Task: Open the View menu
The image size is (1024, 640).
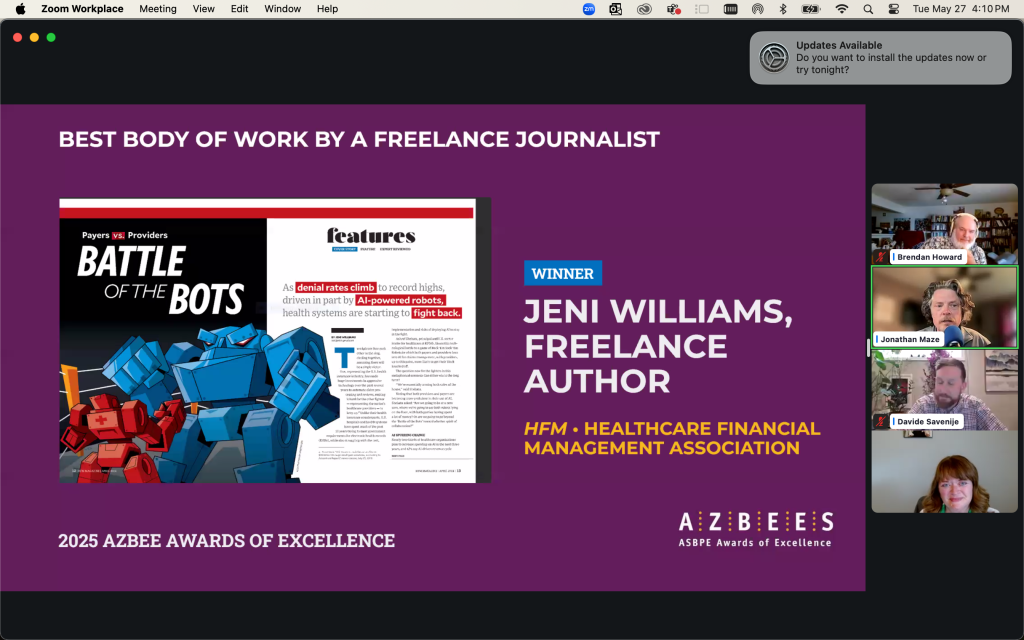Action: [203, 9]
